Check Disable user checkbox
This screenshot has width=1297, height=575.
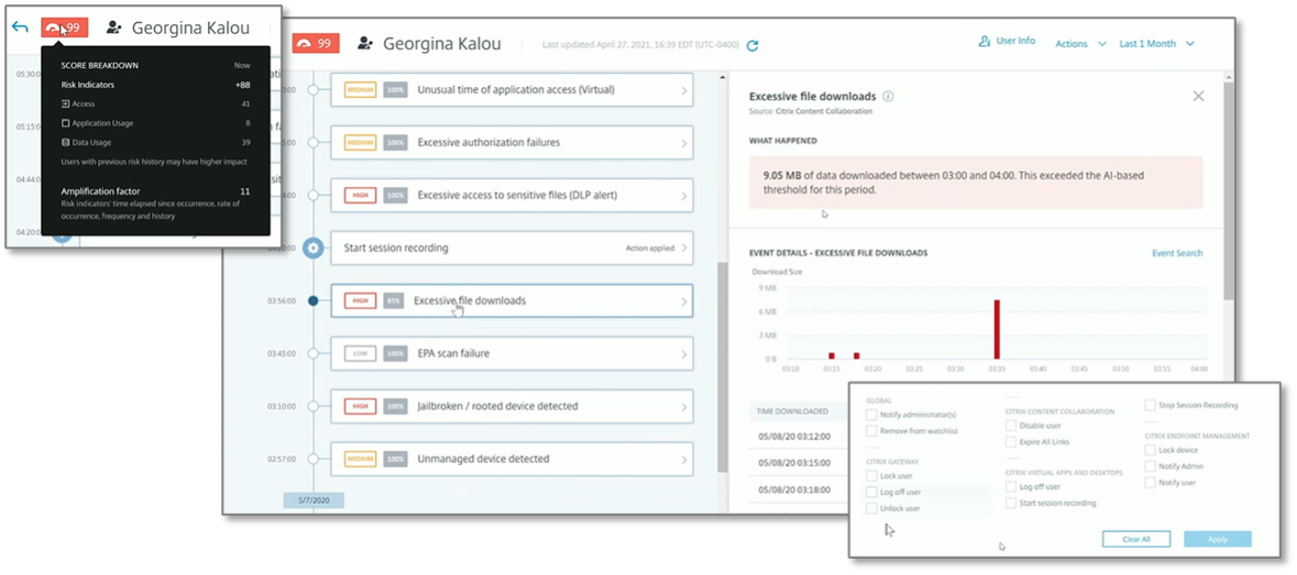[x=1011, y=425]
